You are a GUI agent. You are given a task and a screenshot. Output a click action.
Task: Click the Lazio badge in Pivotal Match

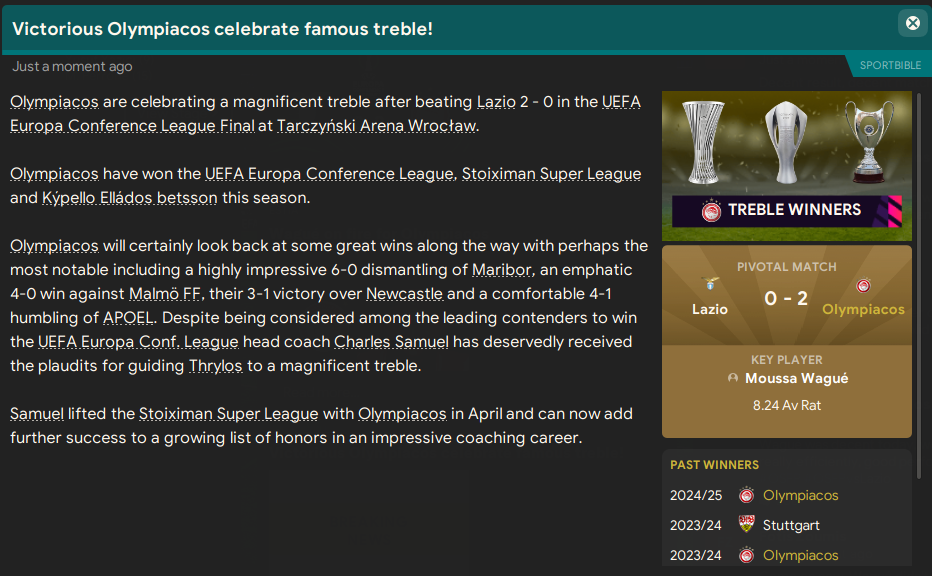pos(710,286)
